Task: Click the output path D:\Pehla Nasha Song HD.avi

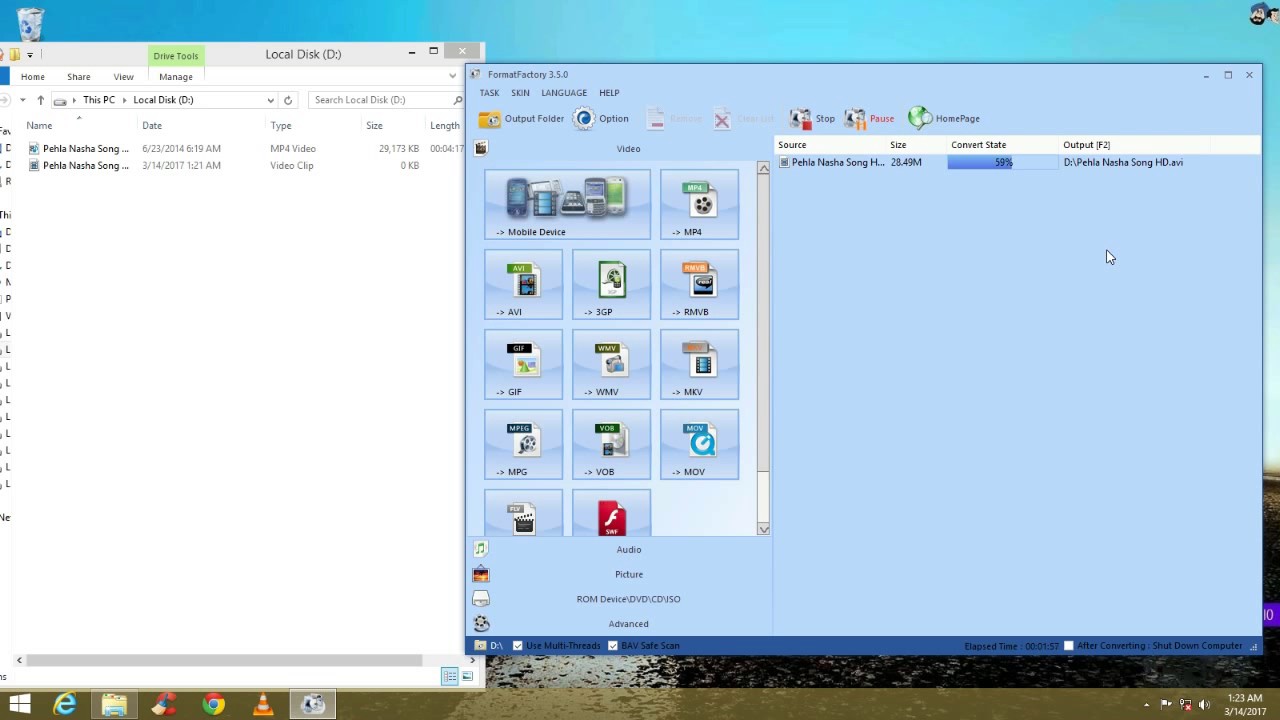Action: (1123, 162)
